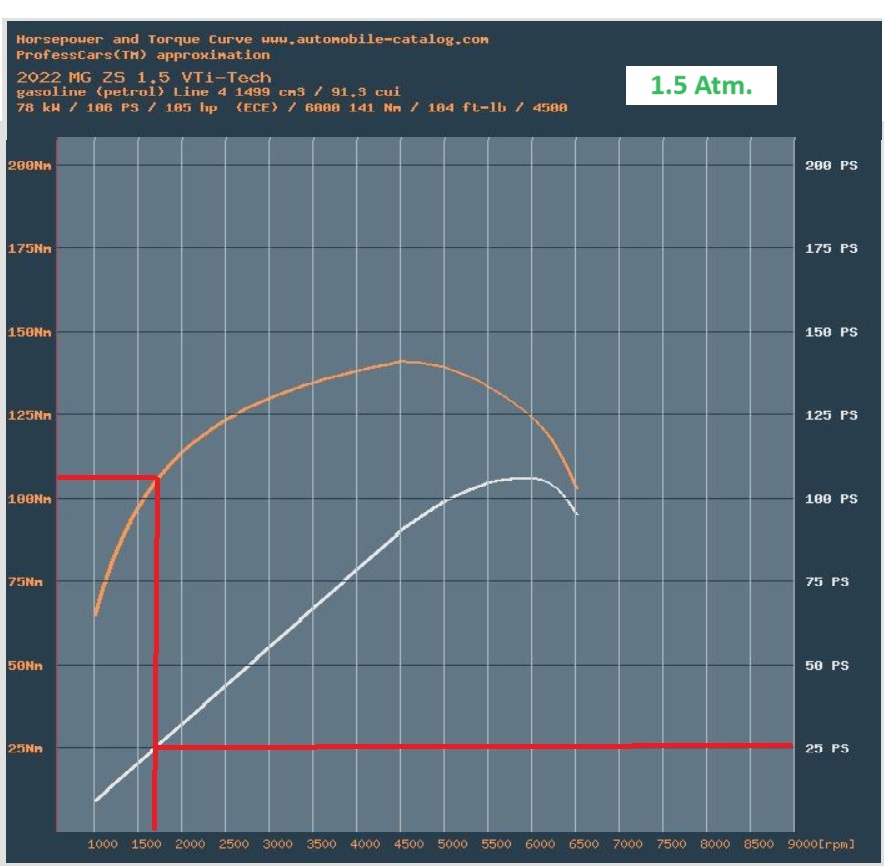Click the '4500' rpm axis label
Image resolution: width=884 pixels, height=866 pixels.
coord(408,845)
